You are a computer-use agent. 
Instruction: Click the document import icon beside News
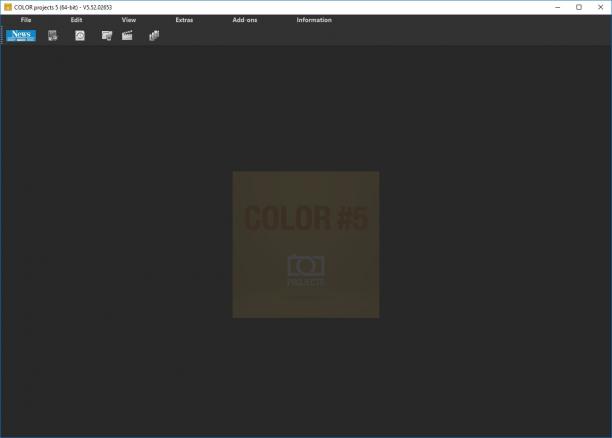[x=53, y=36]
